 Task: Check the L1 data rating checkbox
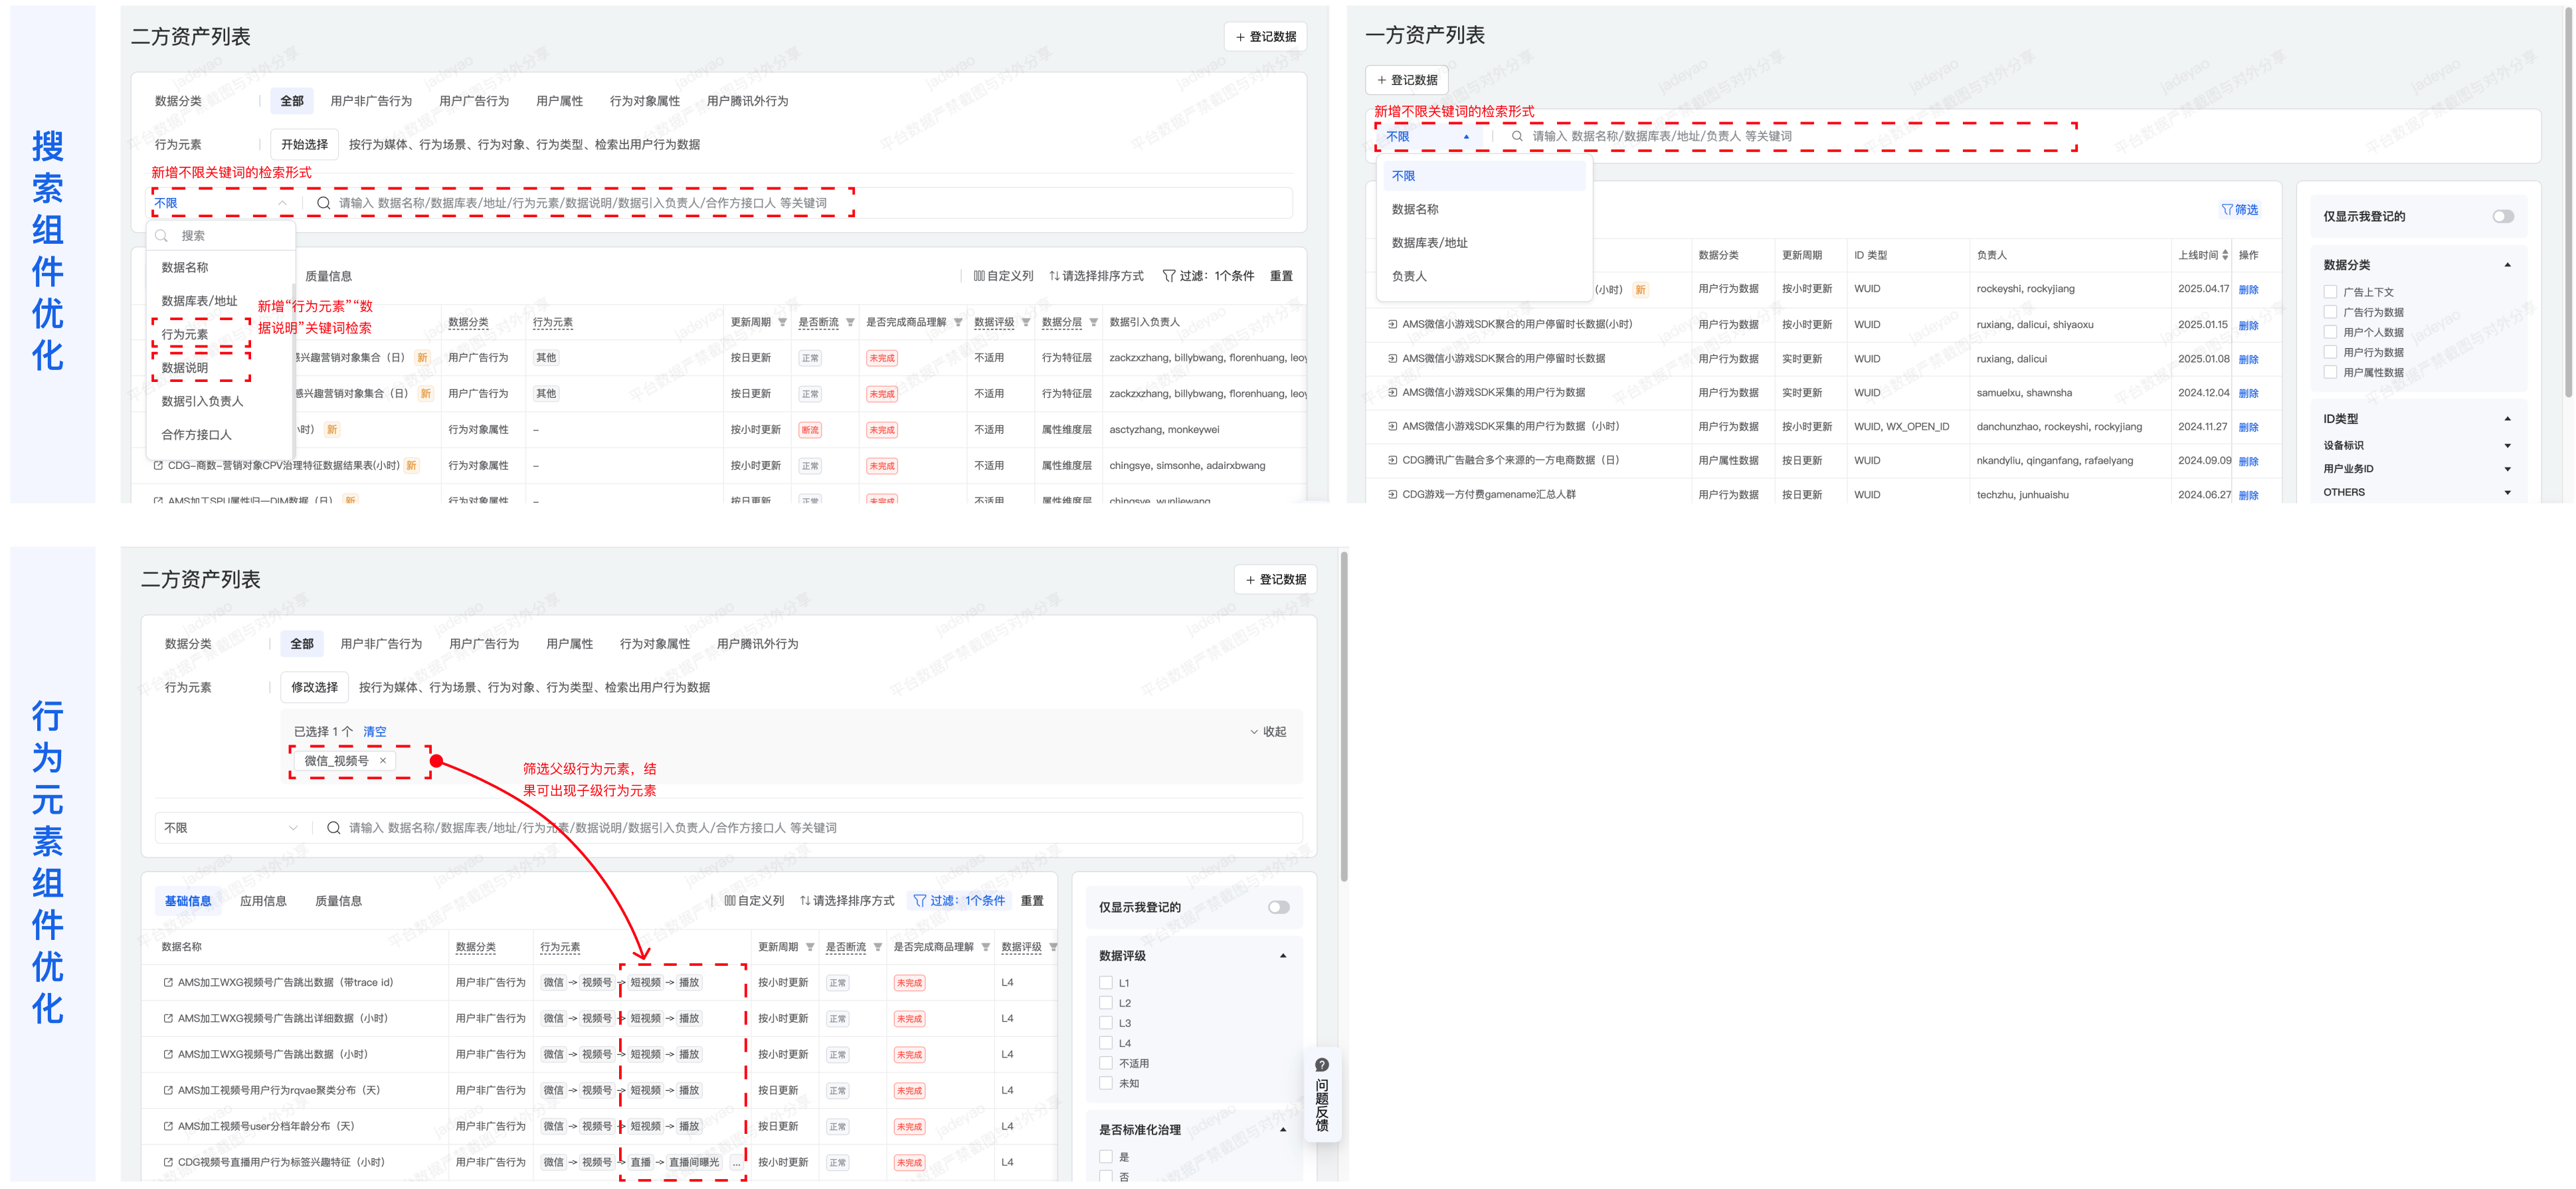tap(1106, 983)
